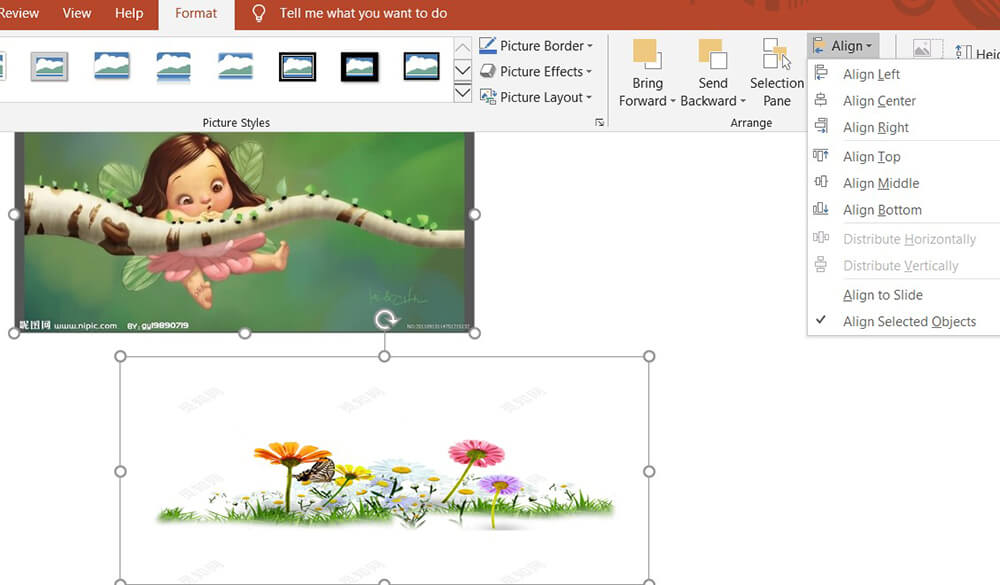Select Align Middle in the Align menu
1000x585 pixels.
880,183
